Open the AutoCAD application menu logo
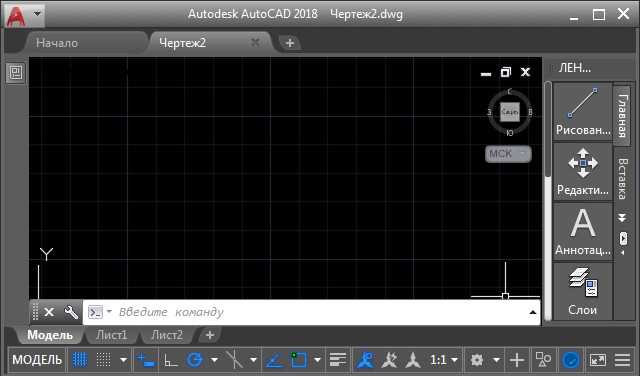 point(16,16)
